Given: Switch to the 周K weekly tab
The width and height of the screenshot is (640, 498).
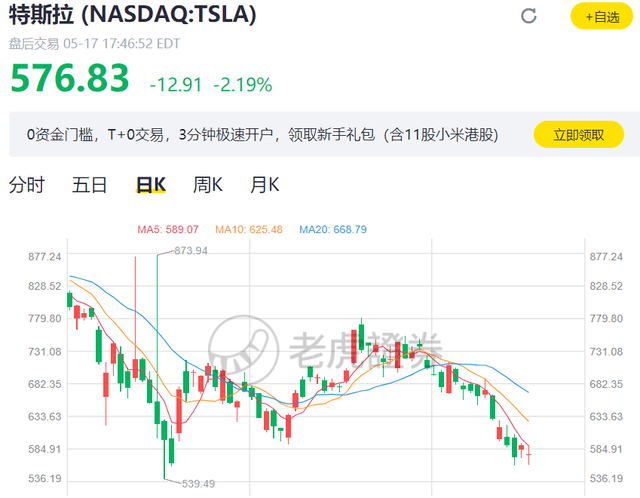Looking at the screenshot, I should tap(208, 185).
